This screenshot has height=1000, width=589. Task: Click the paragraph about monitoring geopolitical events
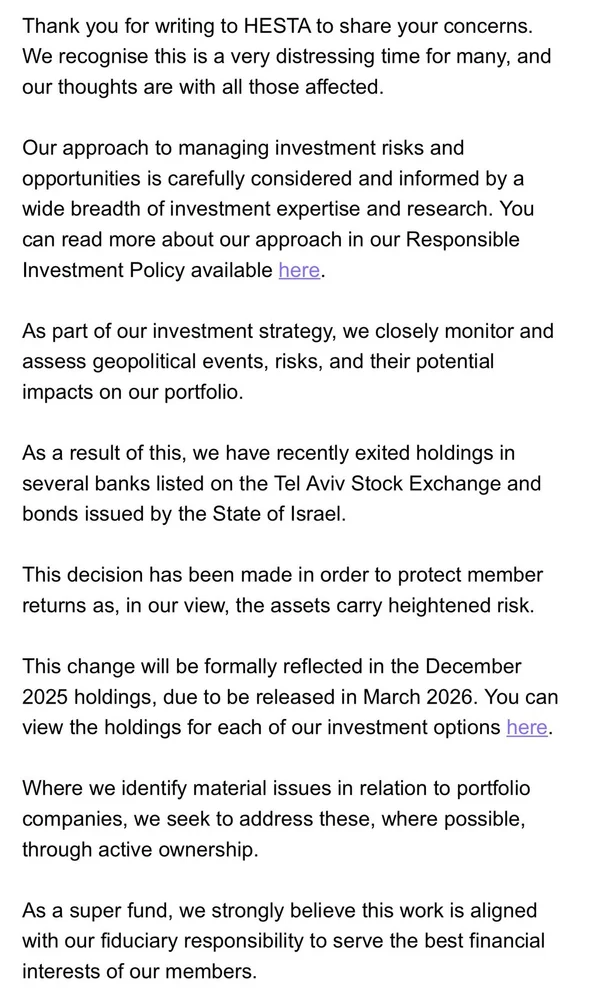[287, 362]
